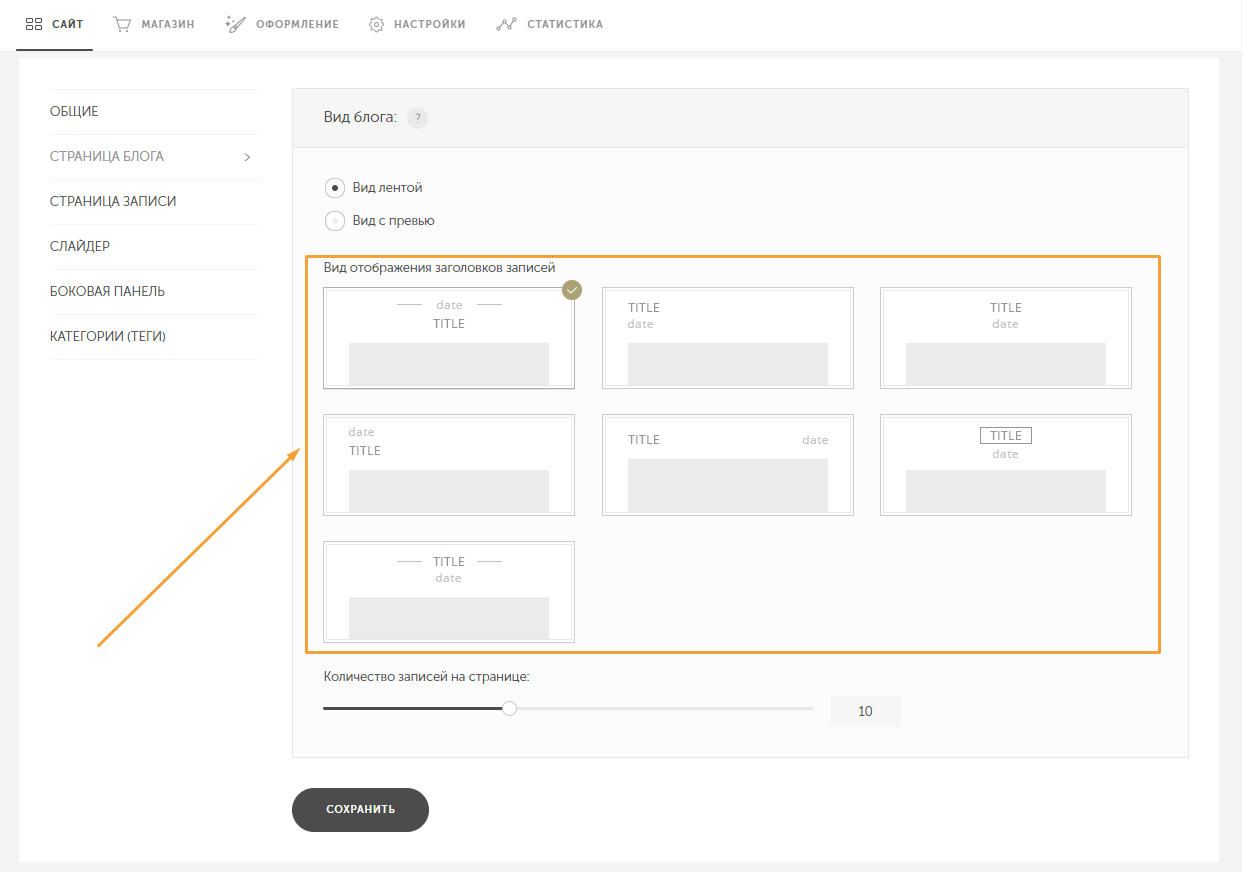Screen dimensions: 1242x872
Task: Go to БОКОВАЯ ПАНЕЛЬ settings
Action: point(108,291)
